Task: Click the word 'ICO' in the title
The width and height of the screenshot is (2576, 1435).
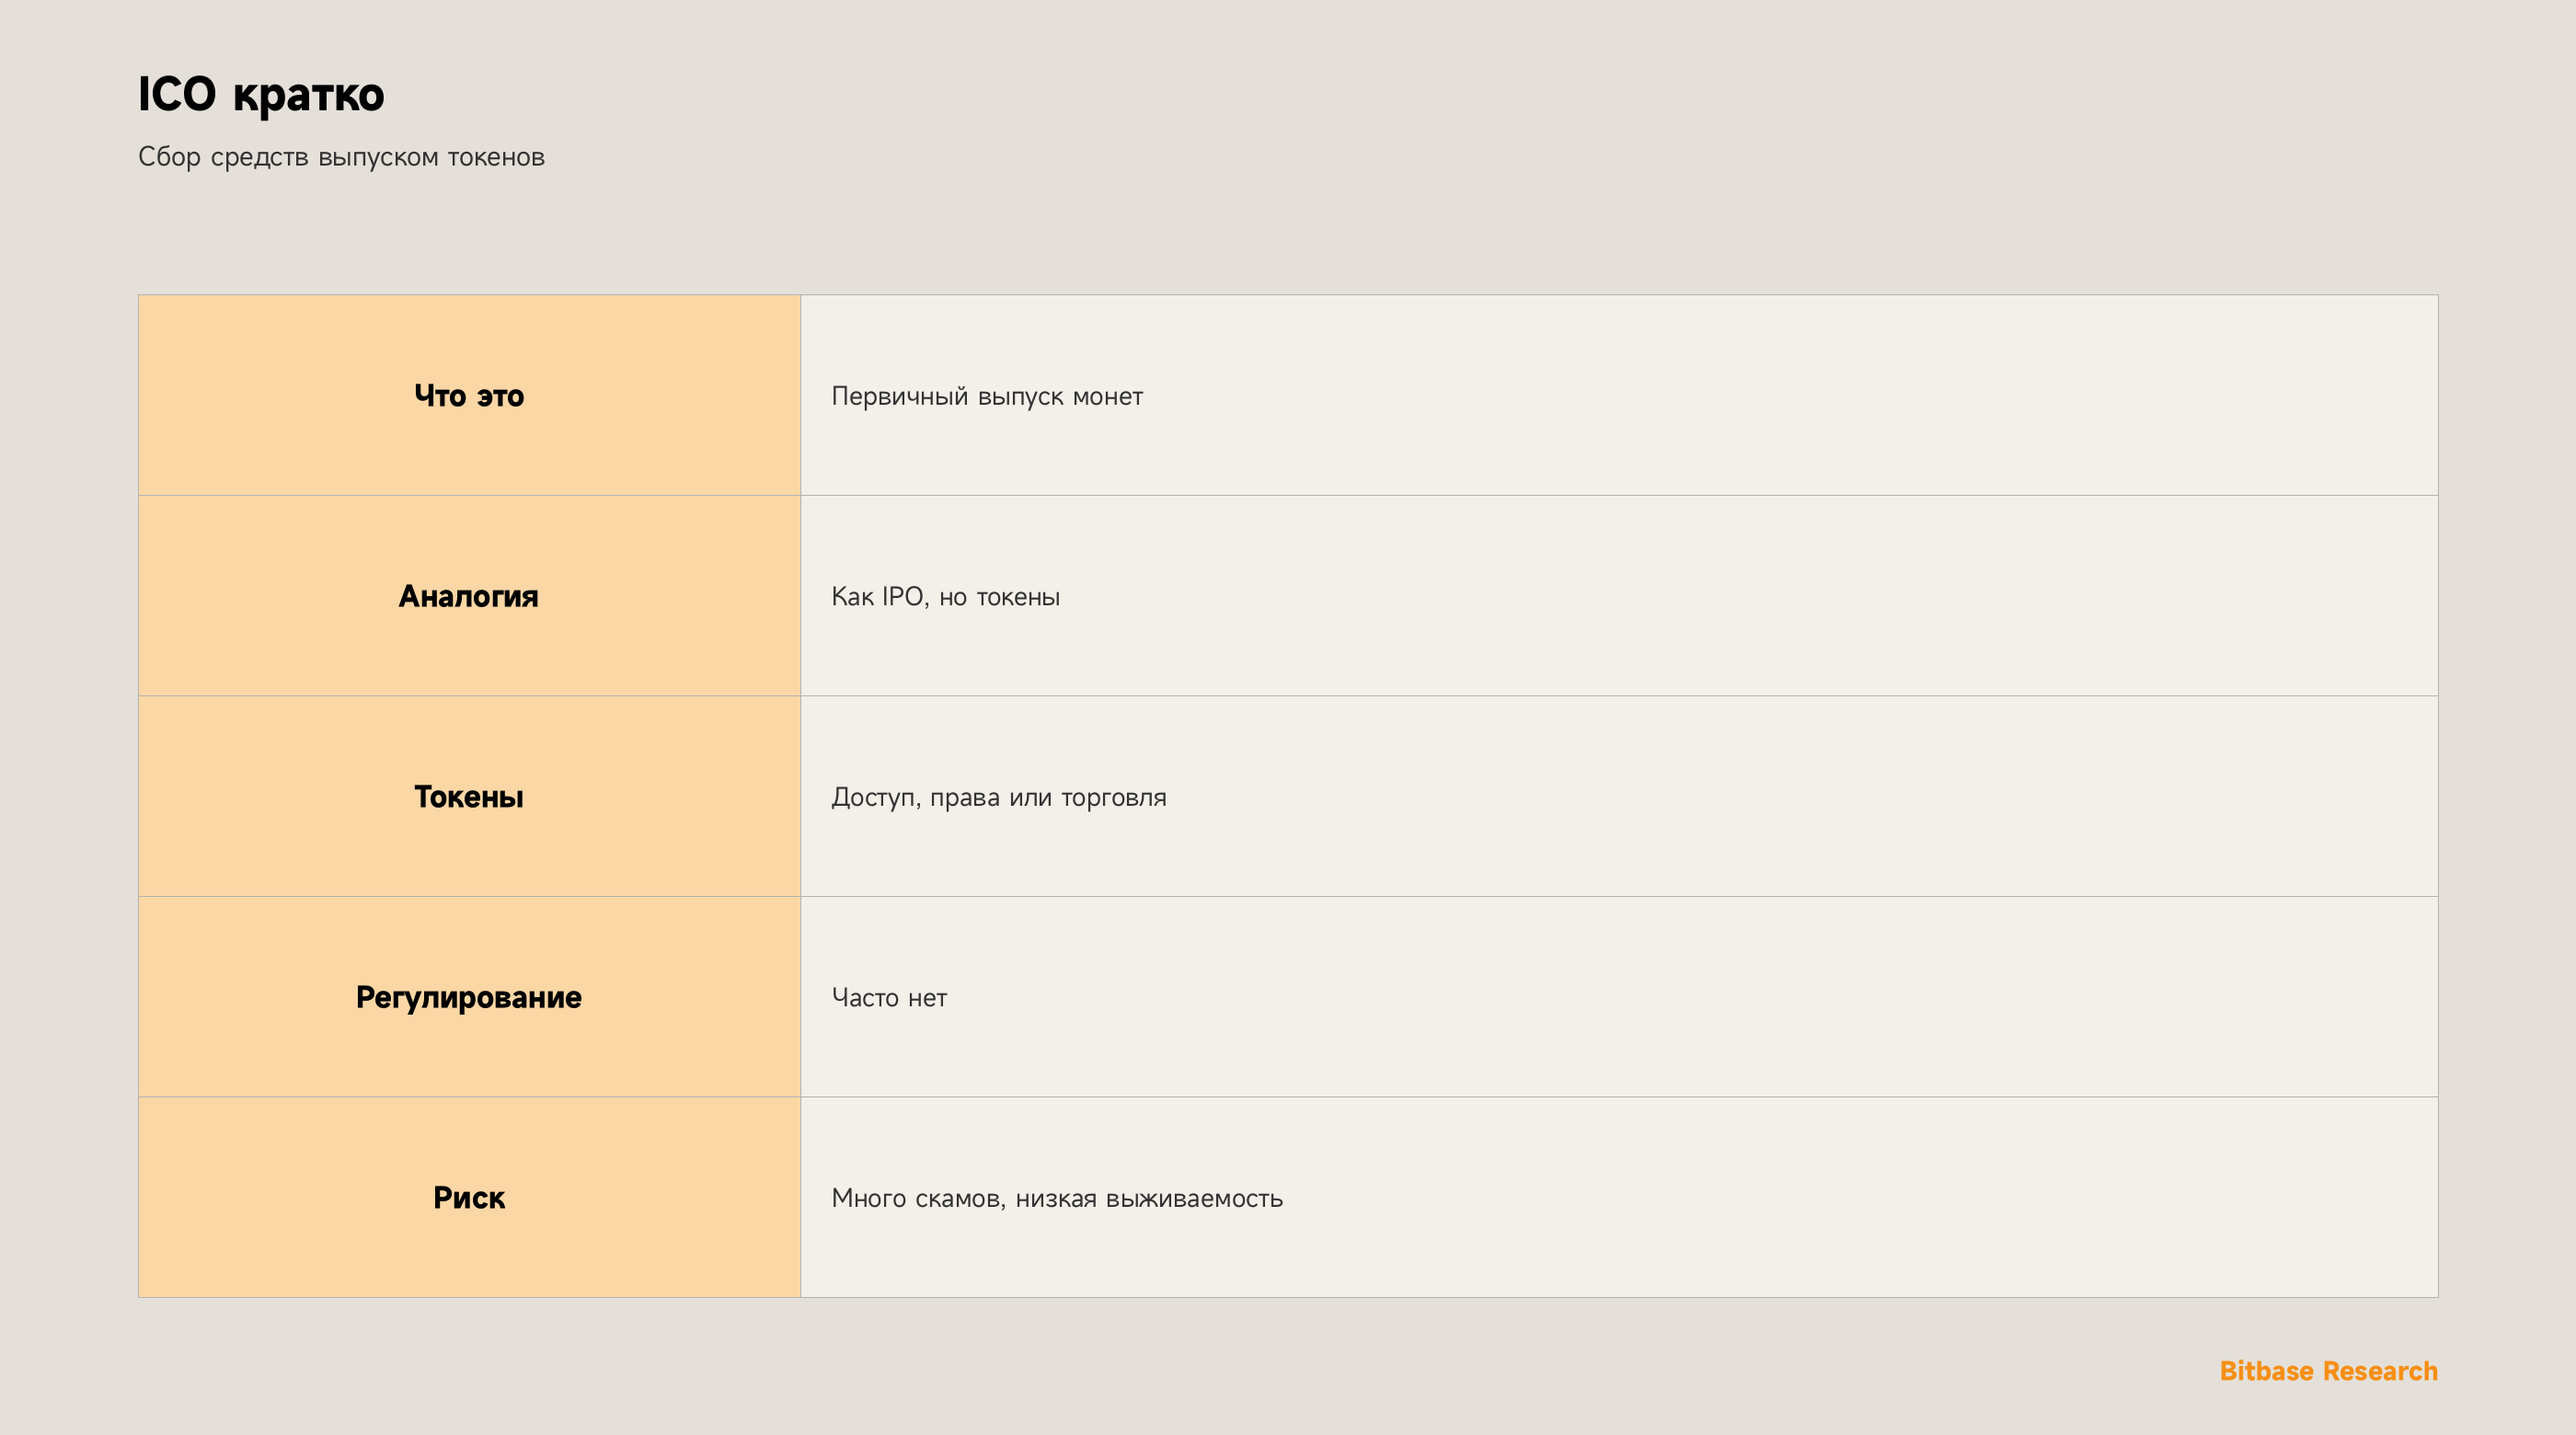Action: (177, 95)
